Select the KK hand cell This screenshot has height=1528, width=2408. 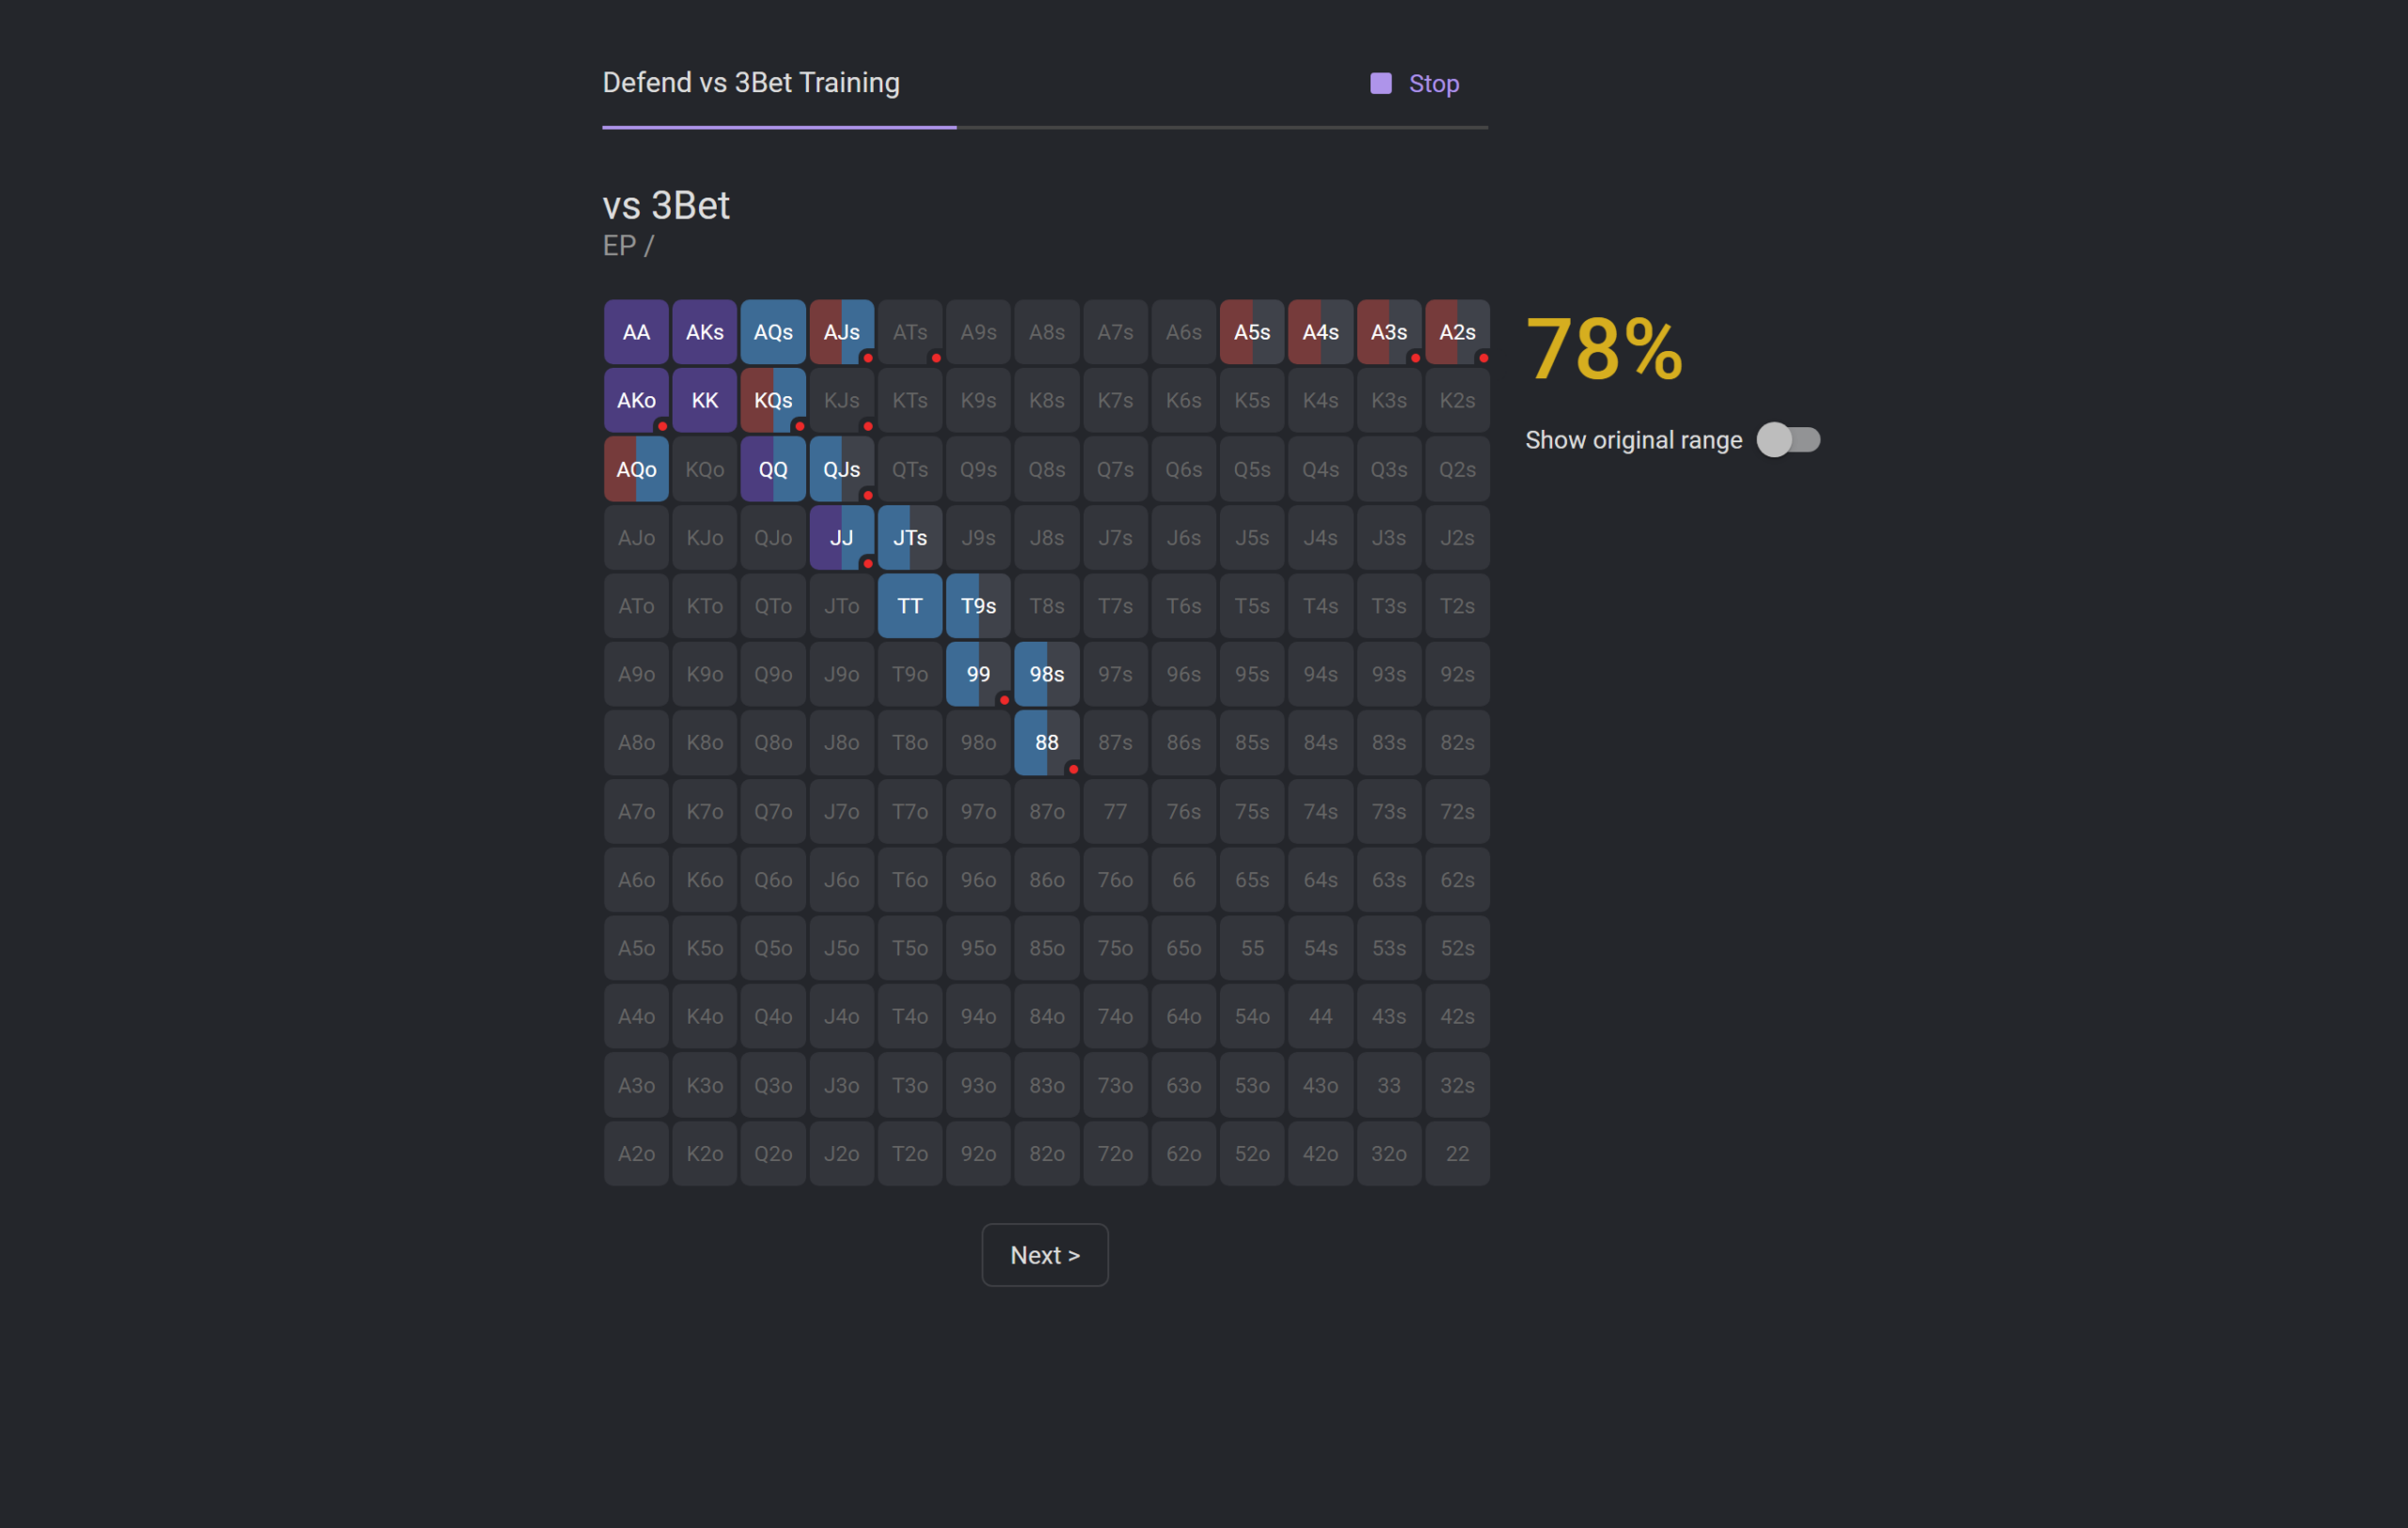(704, 400)
